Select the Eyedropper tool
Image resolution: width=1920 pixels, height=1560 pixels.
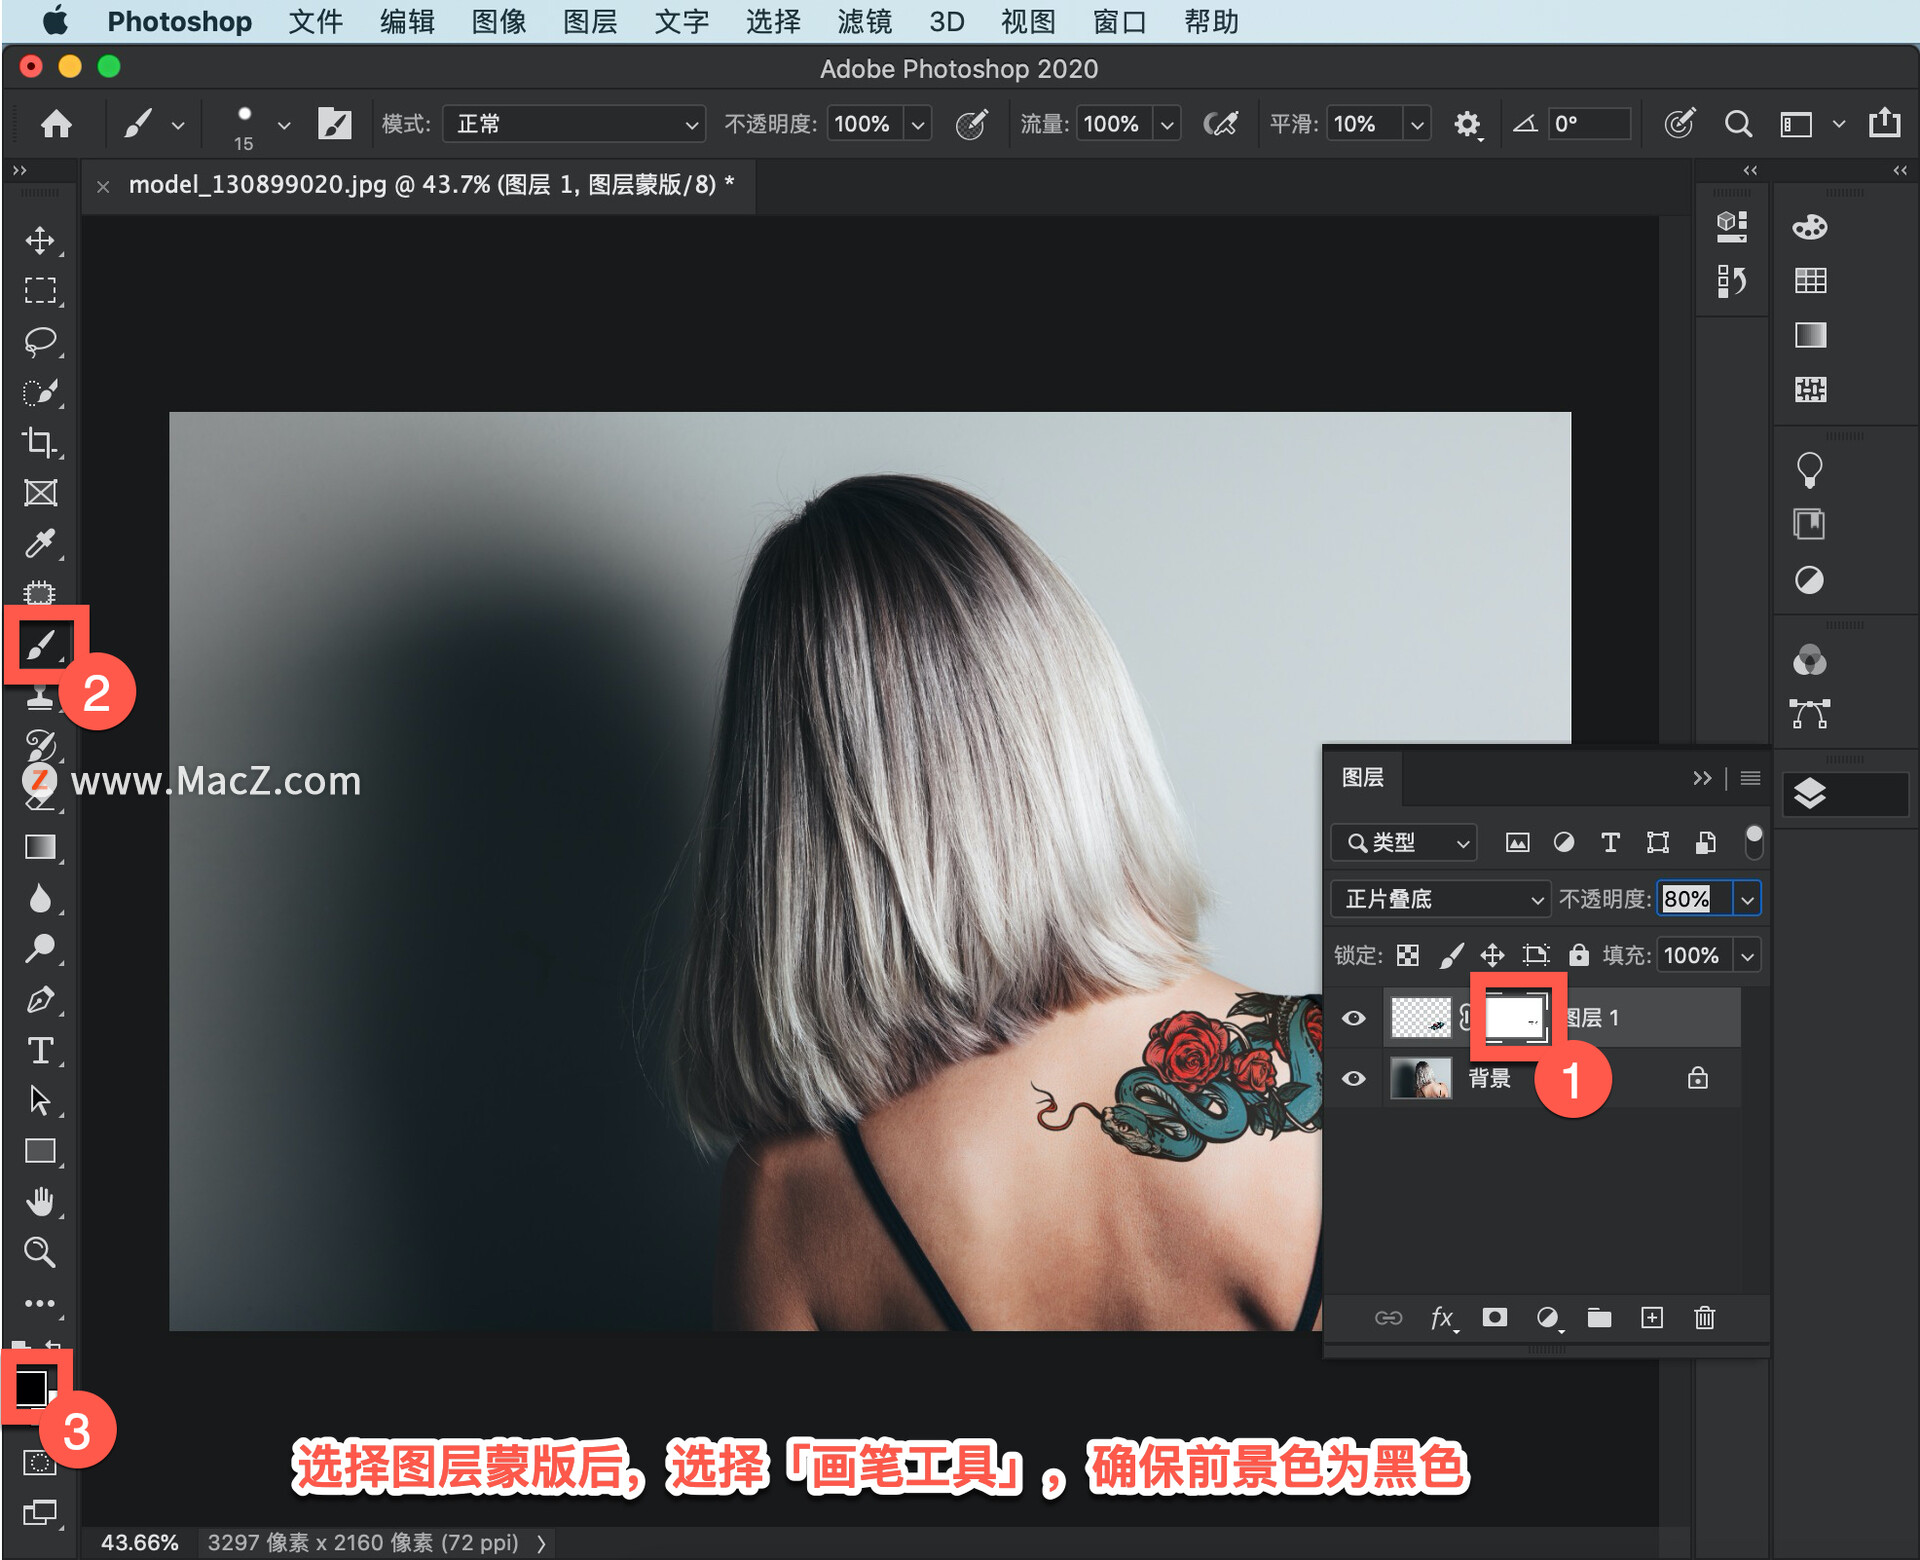40,543
